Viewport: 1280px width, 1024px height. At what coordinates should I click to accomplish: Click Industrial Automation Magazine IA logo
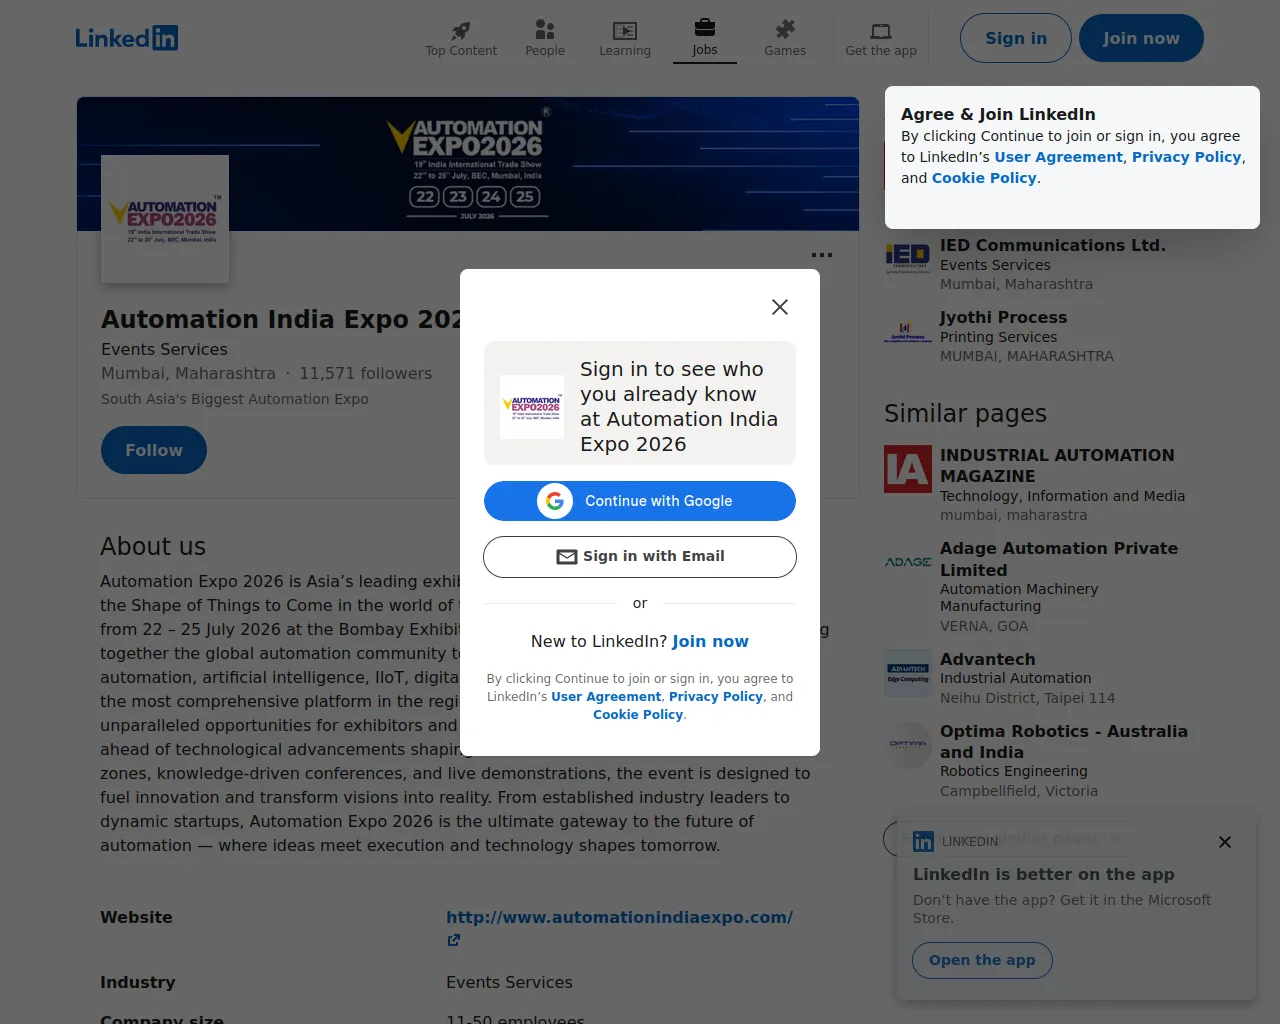(908, 469)
